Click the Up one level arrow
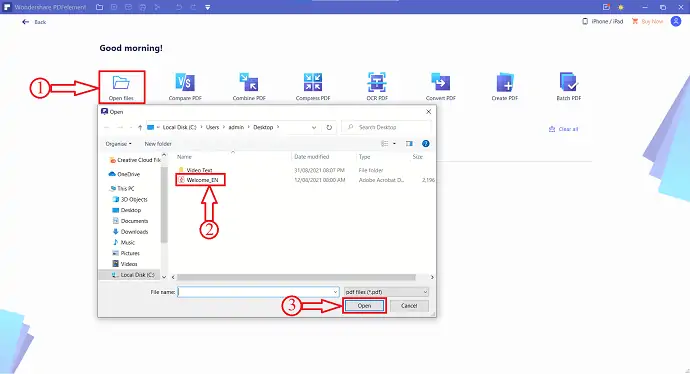Viewport: 690px width, 374px height. point(140,127)
